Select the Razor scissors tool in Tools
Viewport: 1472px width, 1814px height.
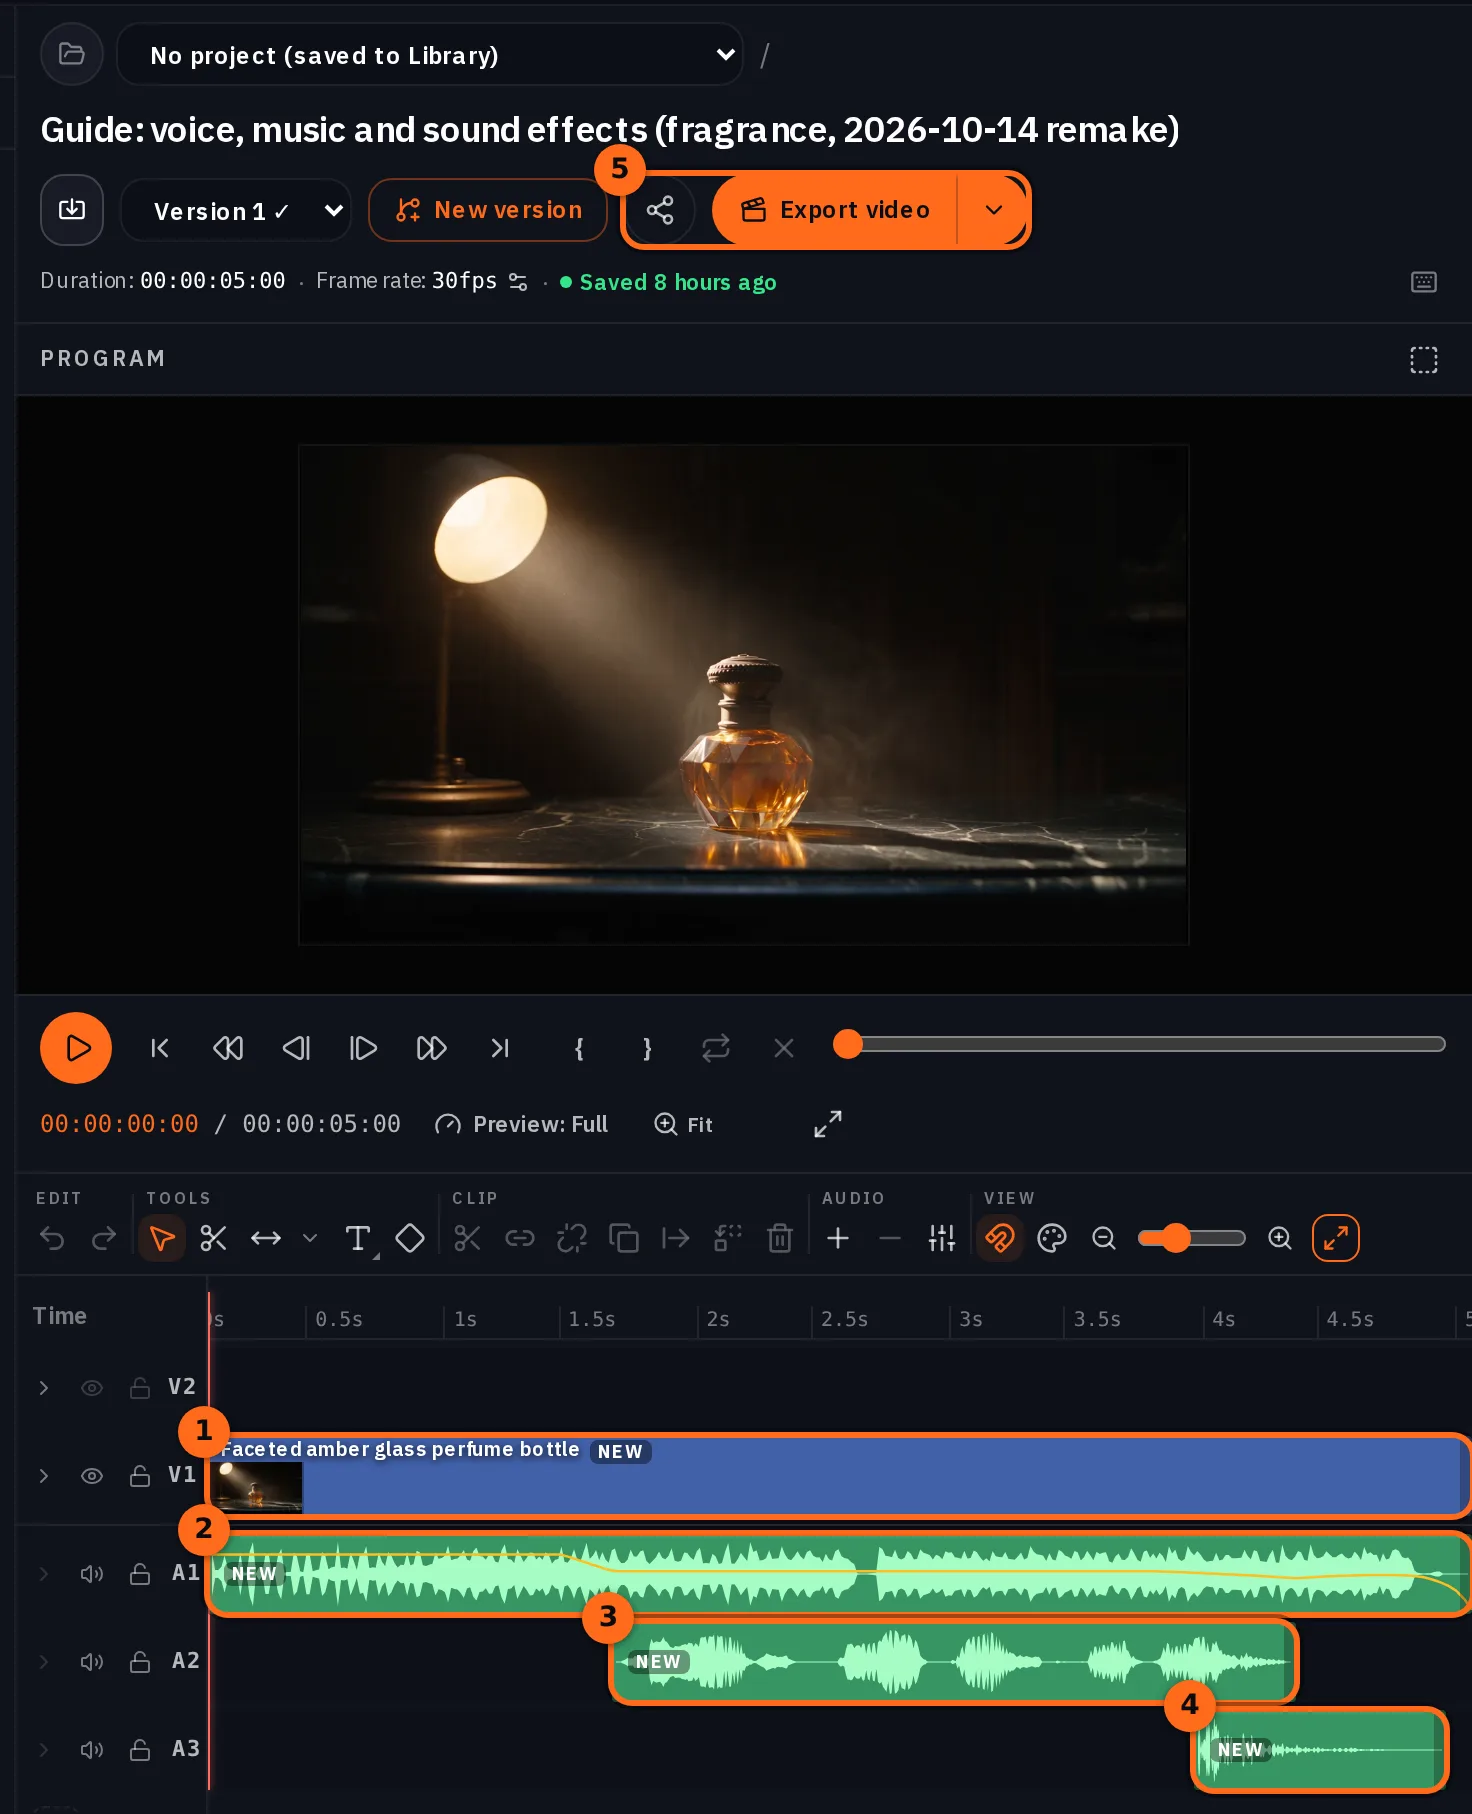[x=213, y=1238]
